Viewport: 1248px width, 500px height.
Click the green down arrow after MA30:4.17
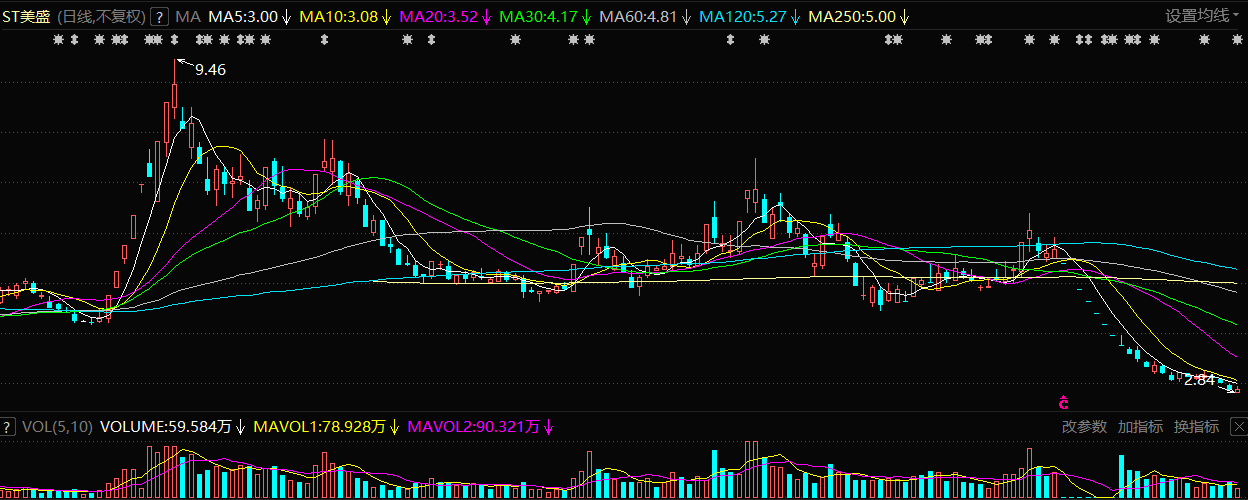pyautogui.click(x=585, y=17)
